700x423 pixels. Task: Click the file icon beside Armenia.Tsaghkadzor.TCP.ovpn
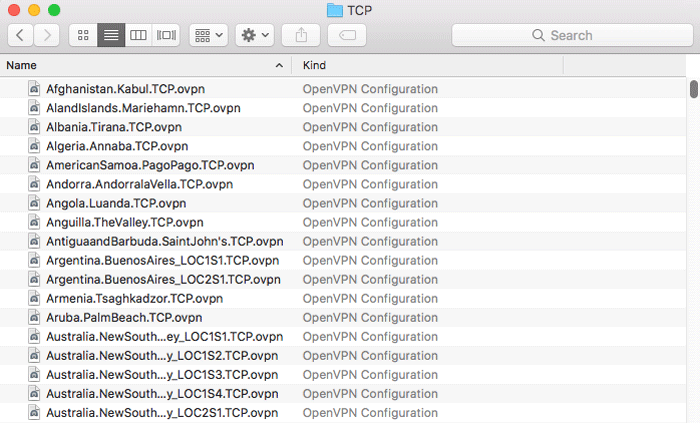(x=34, y=299)
